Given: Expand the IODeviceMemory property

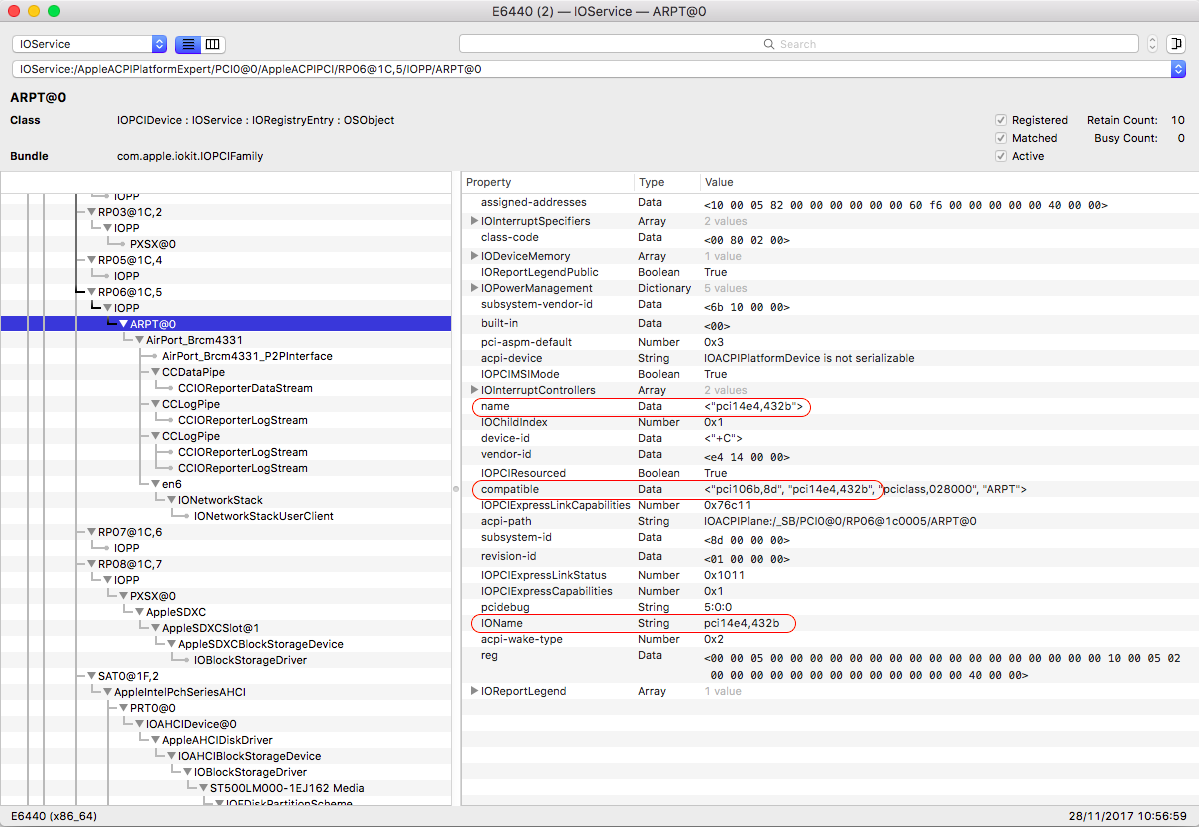Looking at the screenshot, I should [474, 256].
